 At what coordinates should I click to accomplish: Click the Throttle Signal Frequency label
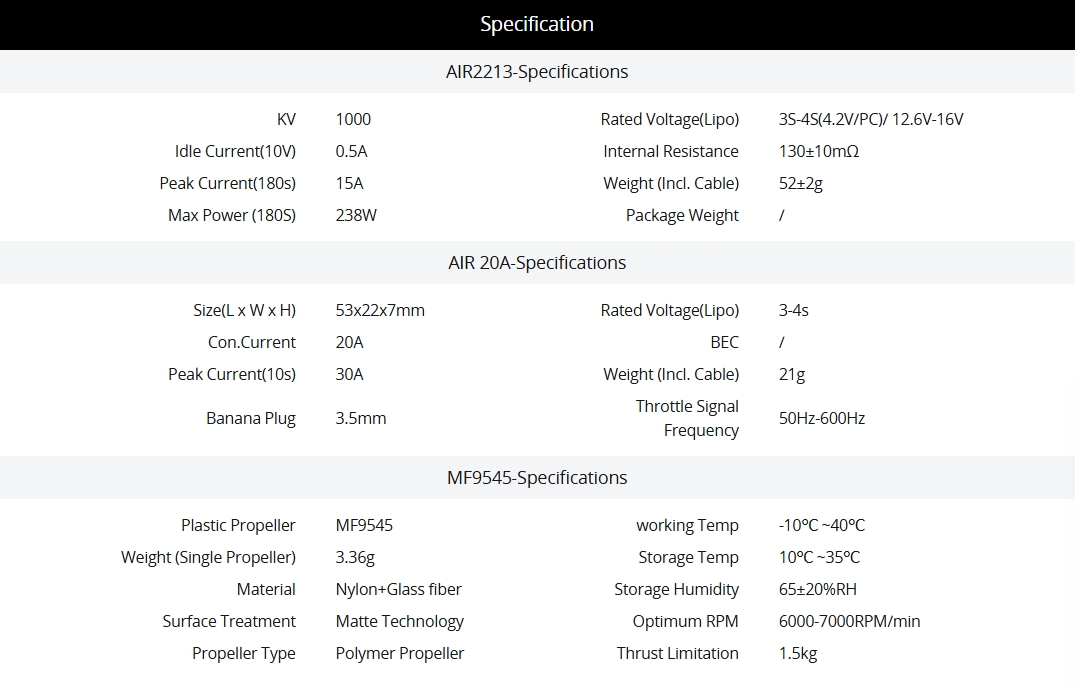coord(688,418)
